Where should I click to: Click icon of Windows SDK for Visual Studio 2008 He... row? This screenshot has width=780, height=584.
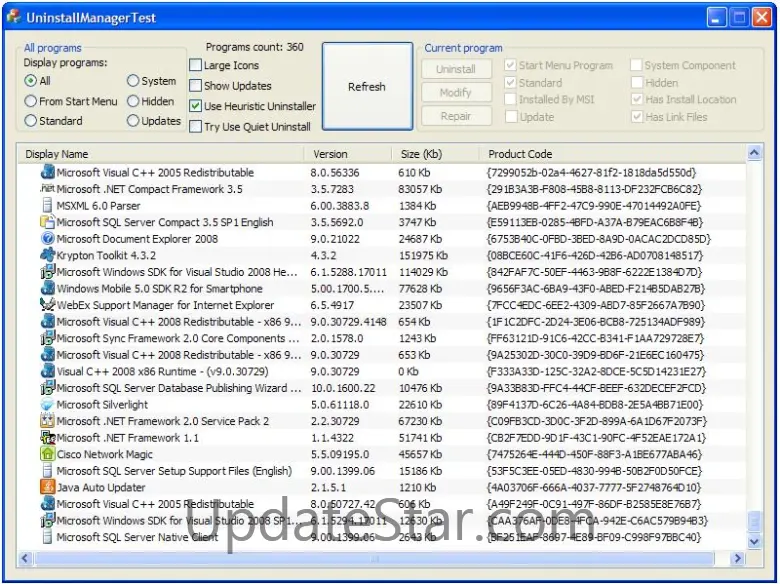point(47,272)
